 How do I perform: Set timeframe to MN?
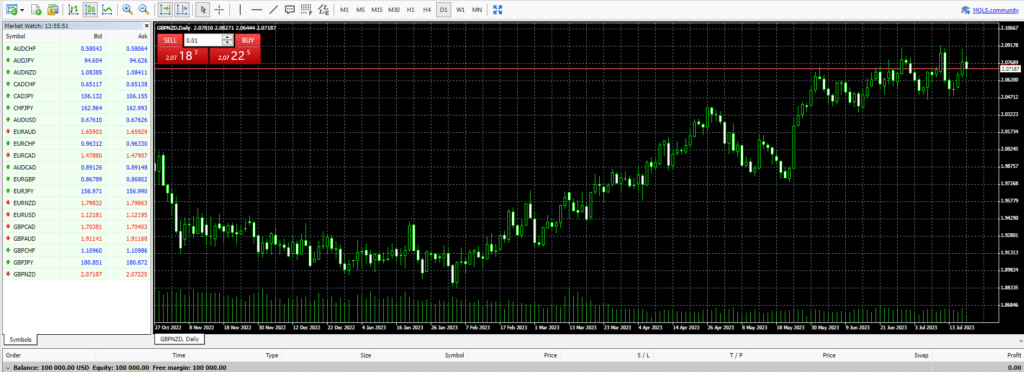click(x=477, y=10)
